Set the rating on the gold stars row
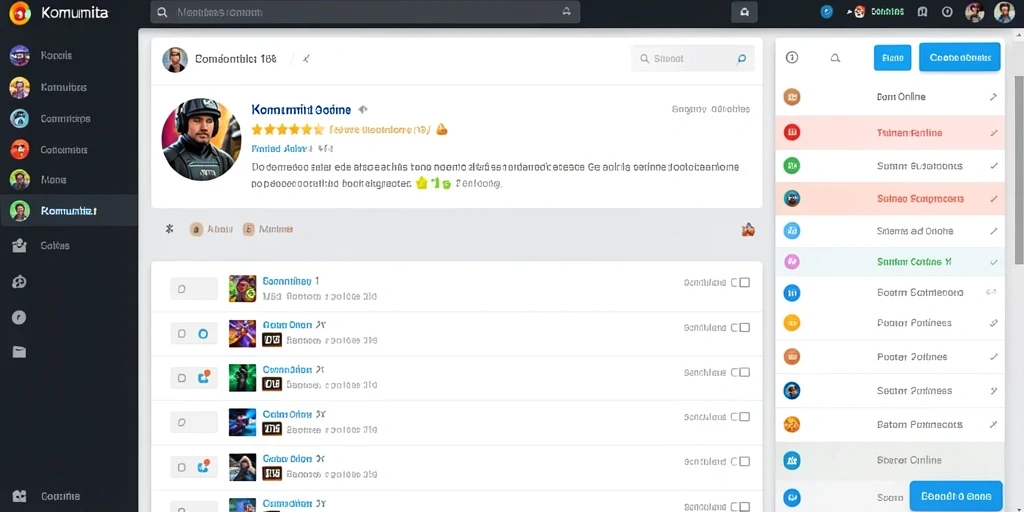The width and height of the screenshot is (1024, 512). point(287,129)
